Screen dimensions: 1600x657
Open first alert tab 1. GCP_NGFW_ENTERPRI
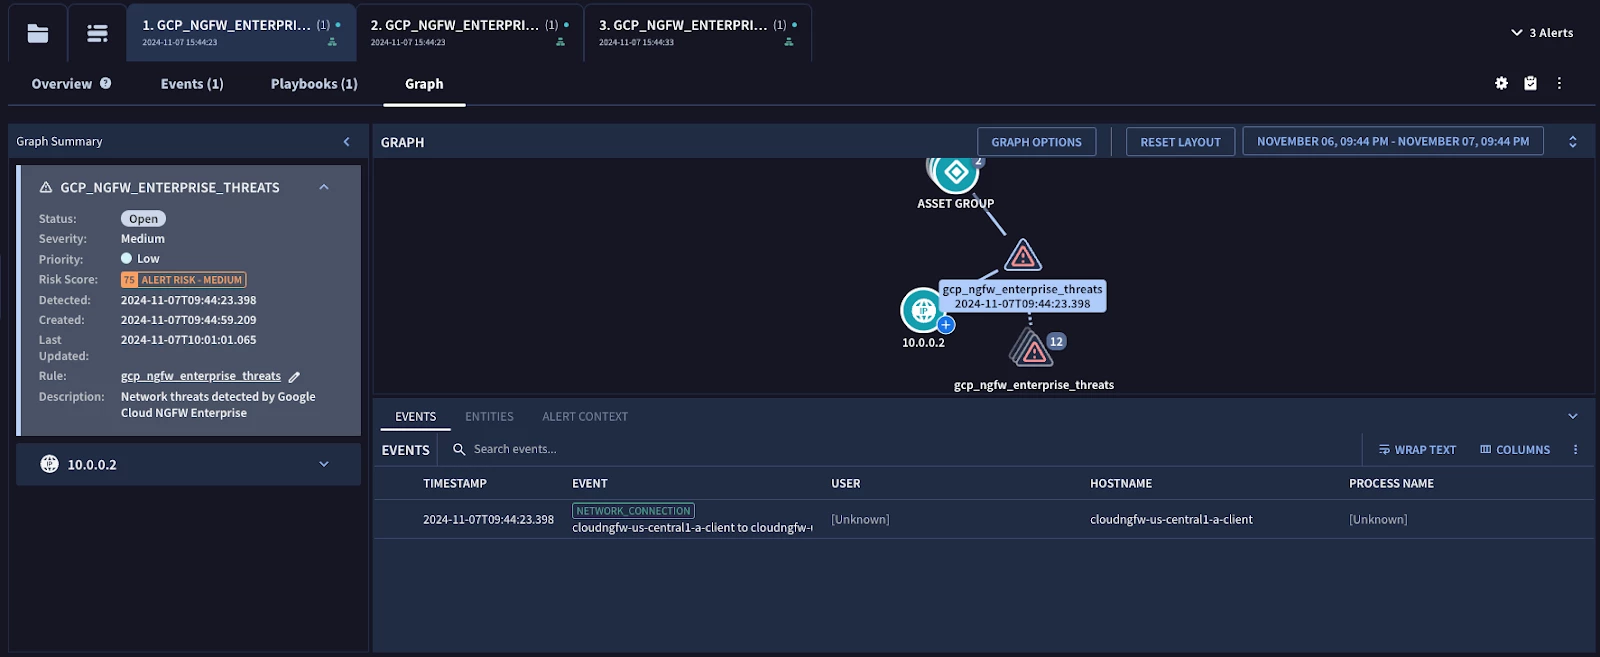pyautogui.click(x=240, y=33)
